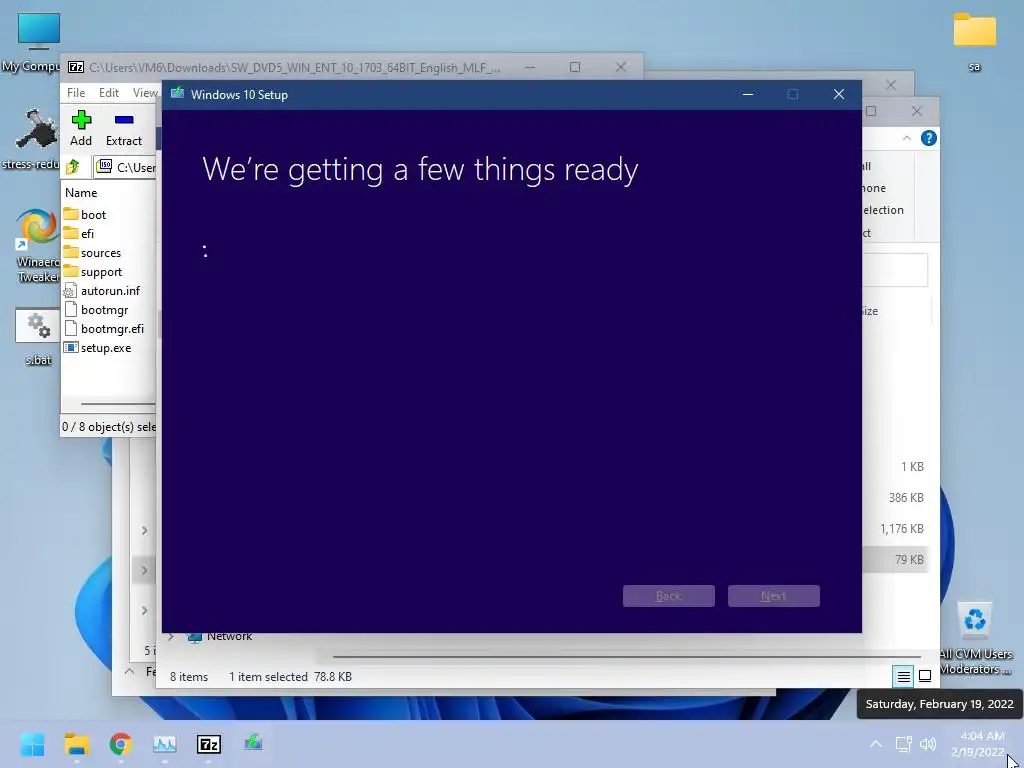The height and width of the screenshot is (768, 1024).
Task: Open the volume tray icon
Action: (927, 744)
